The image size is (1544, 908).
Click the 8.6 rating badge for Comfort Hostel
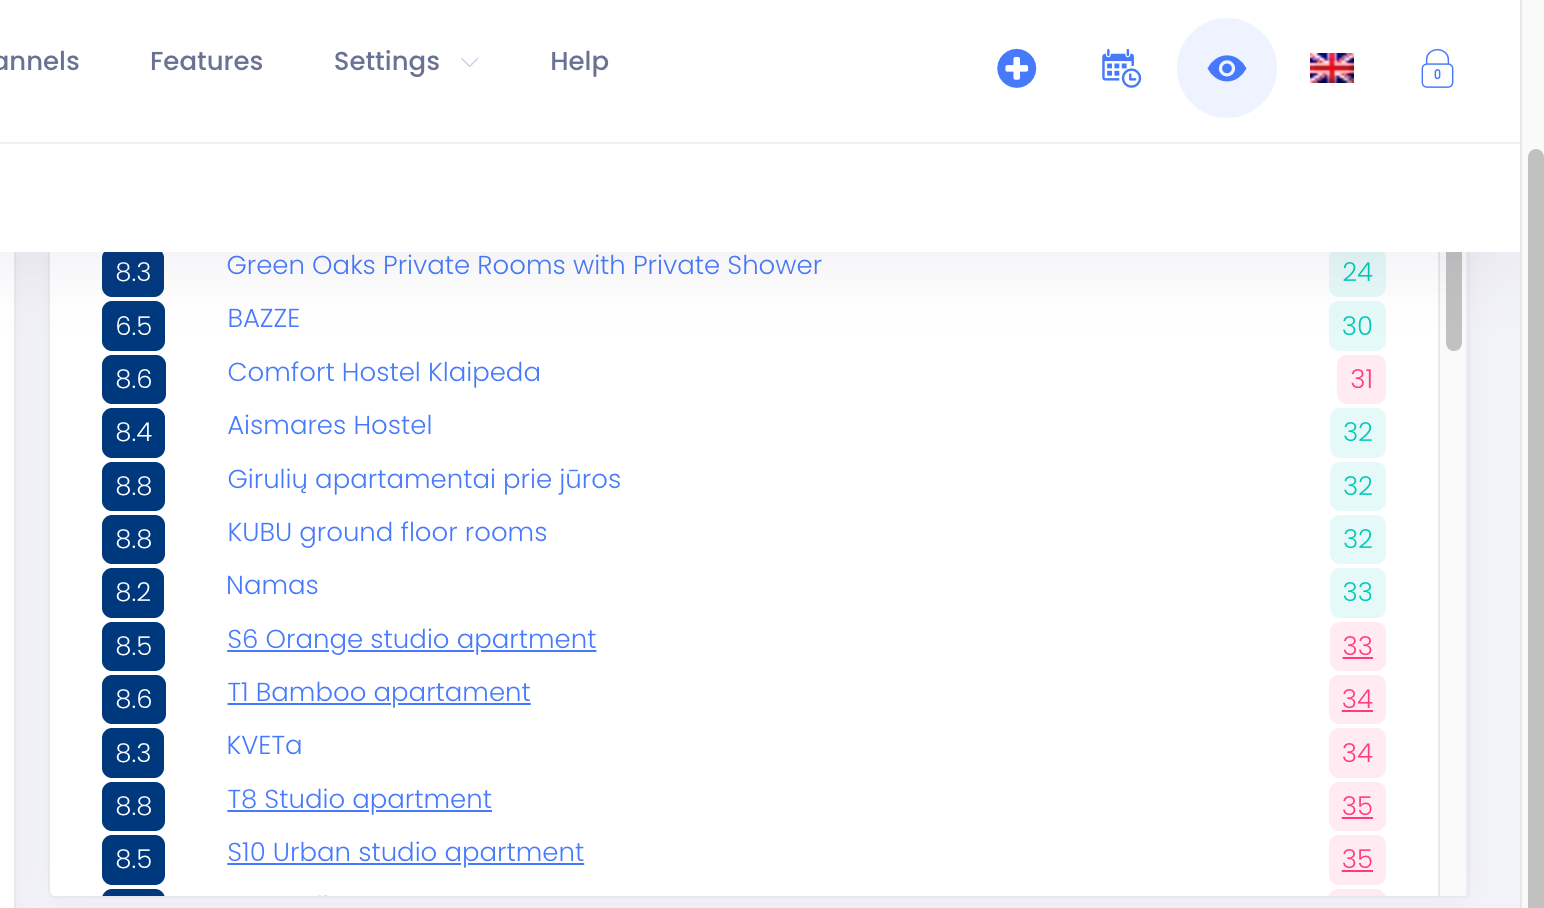point(134,379)
